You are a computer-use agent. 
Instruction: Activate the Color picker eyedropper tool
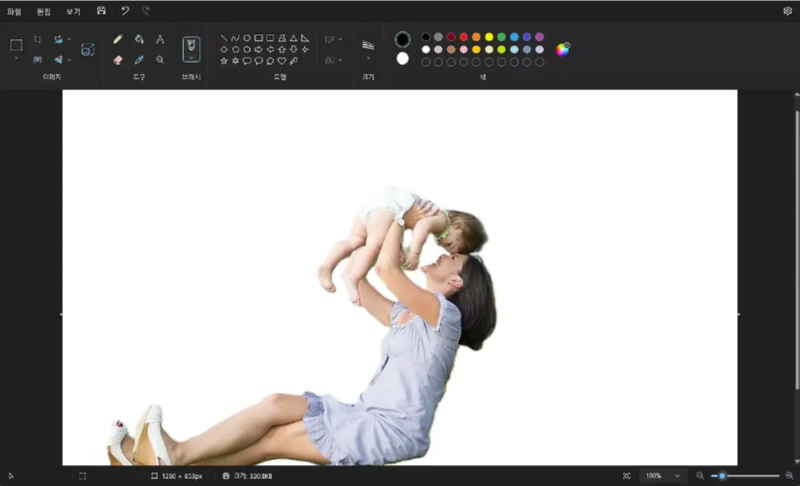pyautogui.click(x=139, y=60)
